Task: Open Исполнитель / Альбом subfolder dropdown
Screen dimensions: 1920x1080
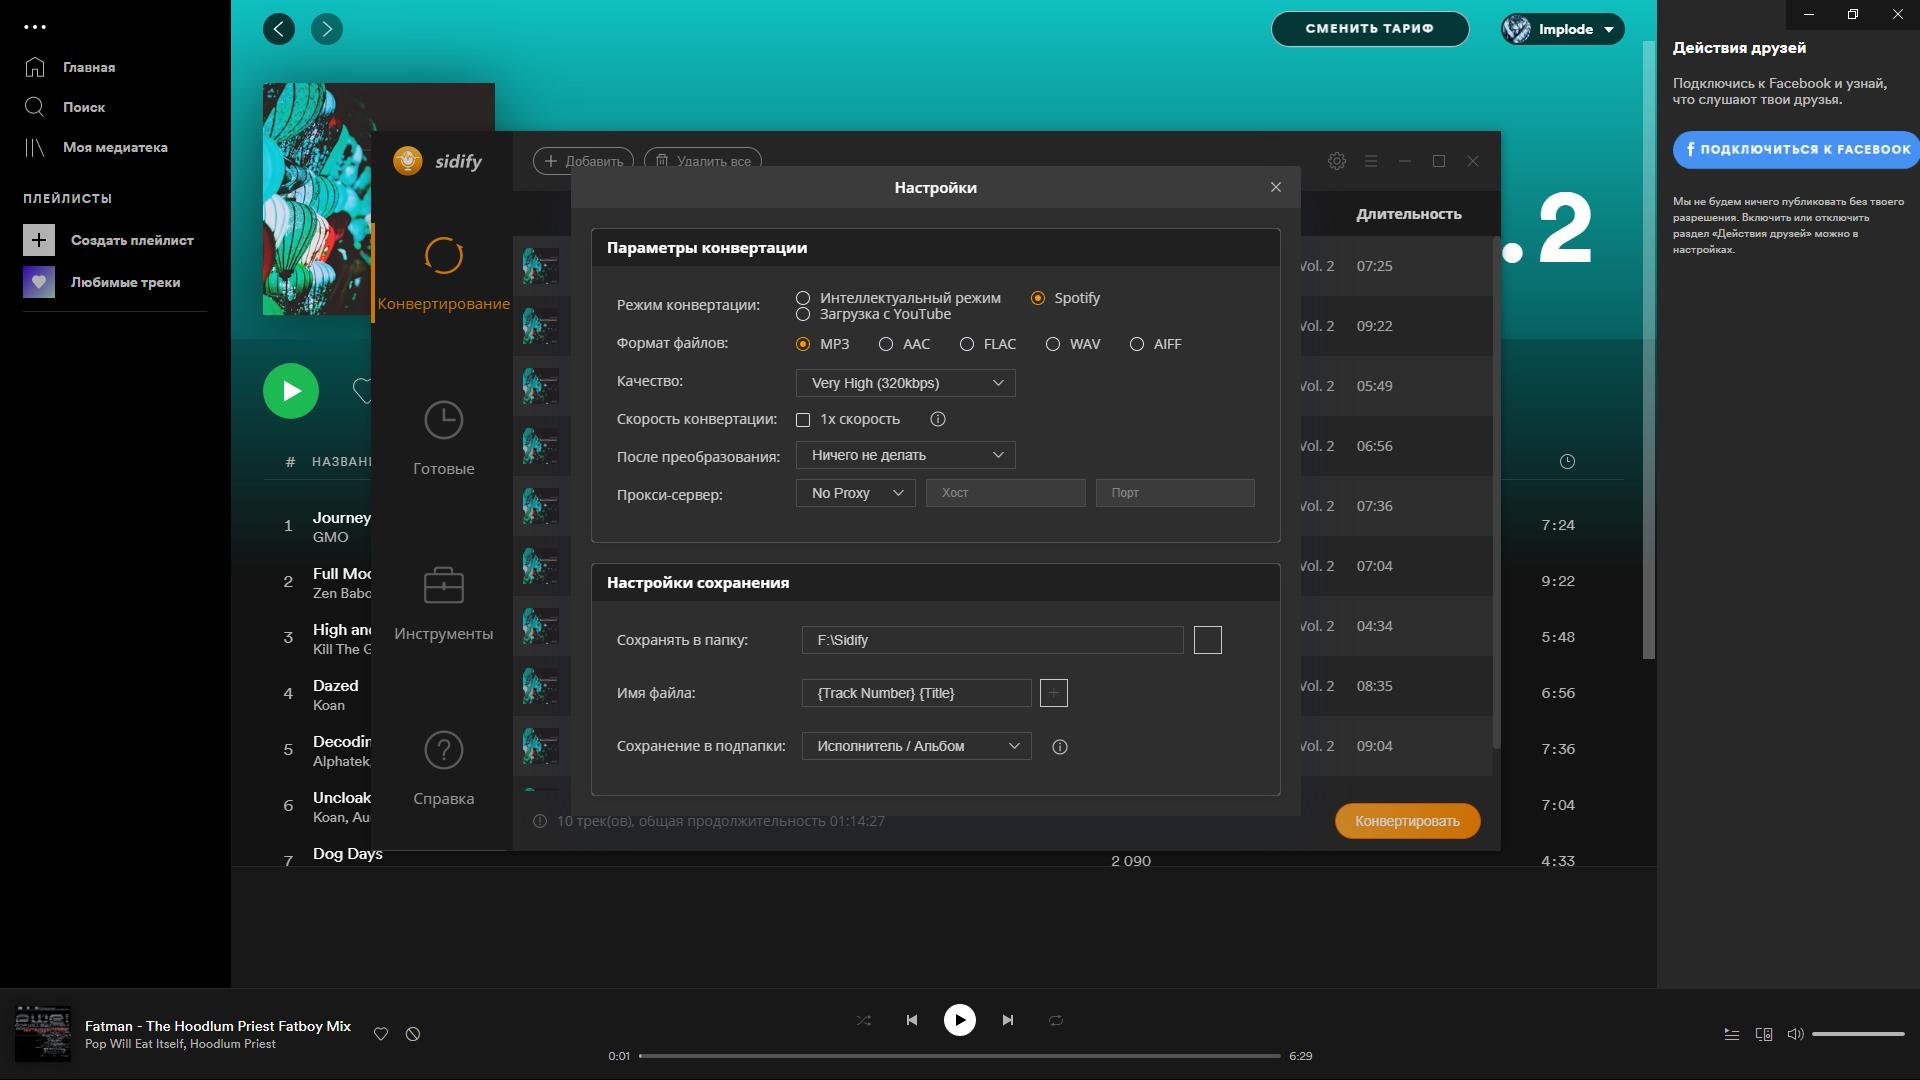Action: [x=916, y=746]
